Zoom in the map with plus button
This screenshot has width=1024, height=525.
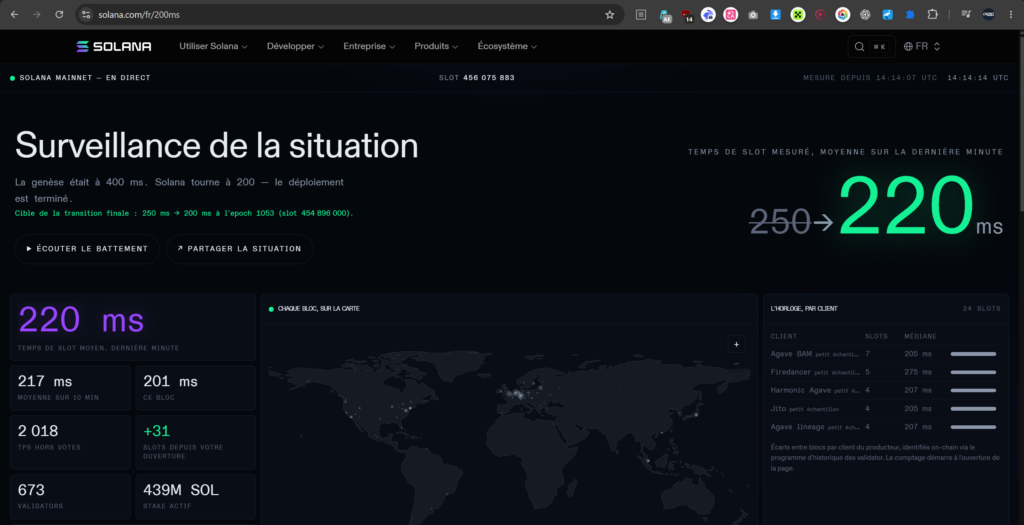point(736,344)
